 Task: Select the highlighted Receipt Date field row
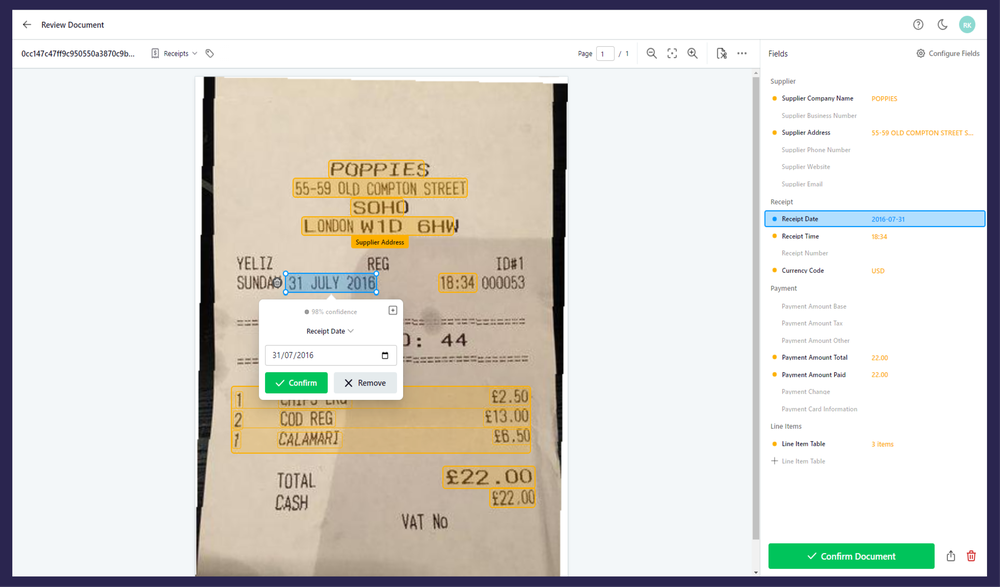(x=875, y=219)
